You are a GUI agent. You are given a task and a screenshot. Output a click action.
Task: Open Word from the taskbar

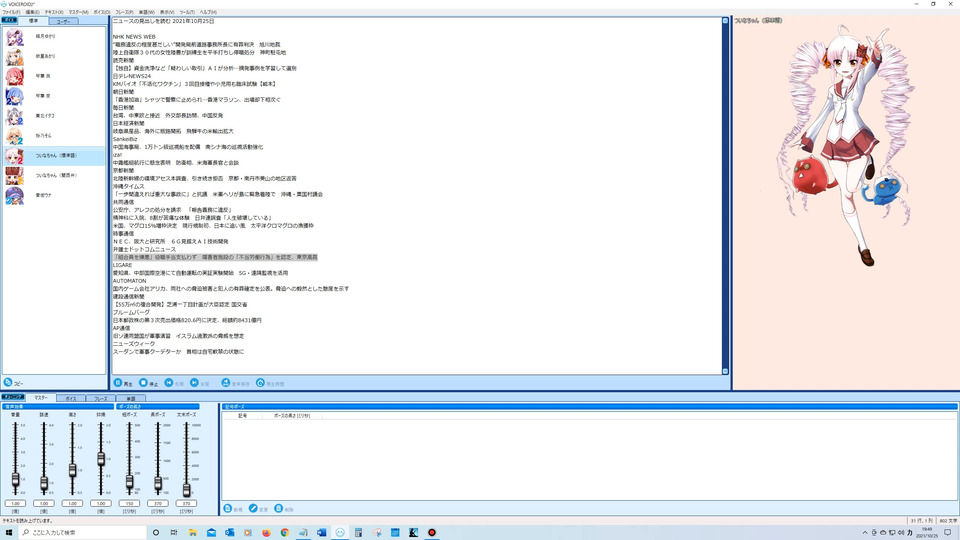(x=321, y=533)
